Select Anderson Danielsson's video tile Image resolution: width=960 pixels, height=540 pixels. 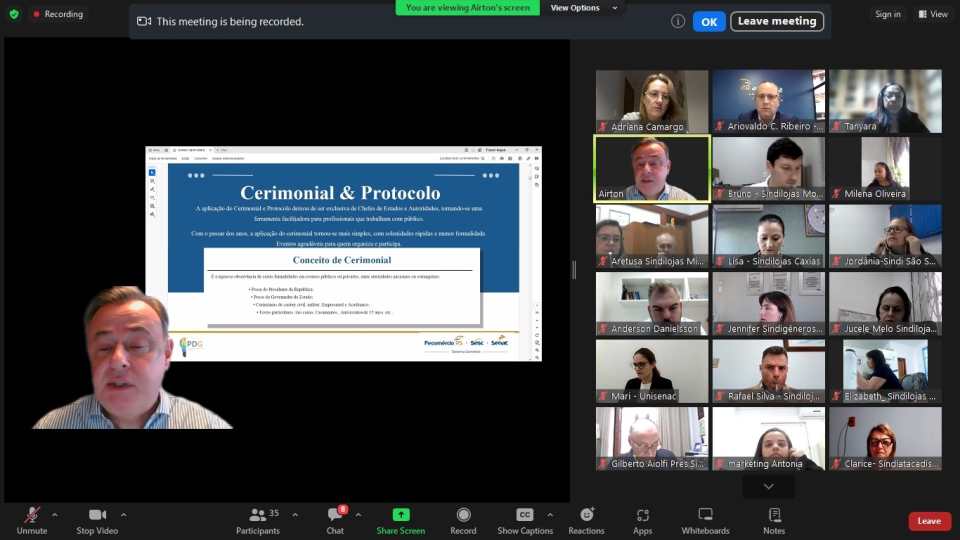652,304
